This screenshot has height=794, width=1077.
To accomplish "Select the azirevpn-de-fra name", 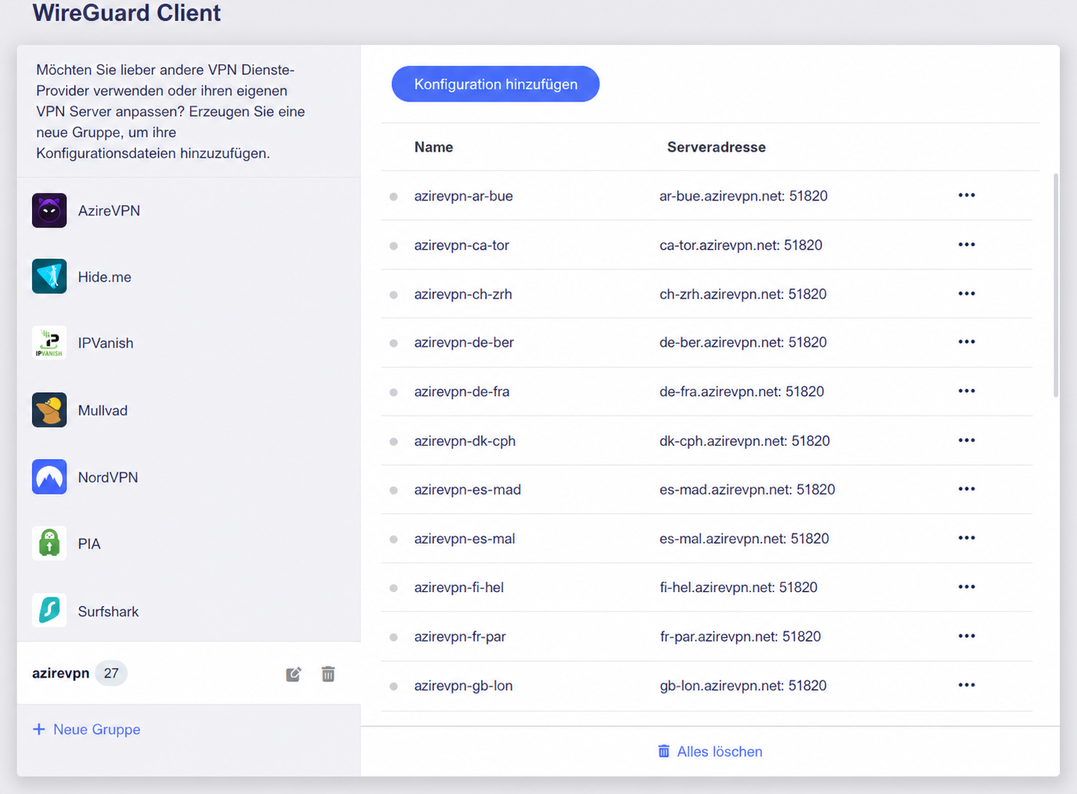I will tap(462, 392).
